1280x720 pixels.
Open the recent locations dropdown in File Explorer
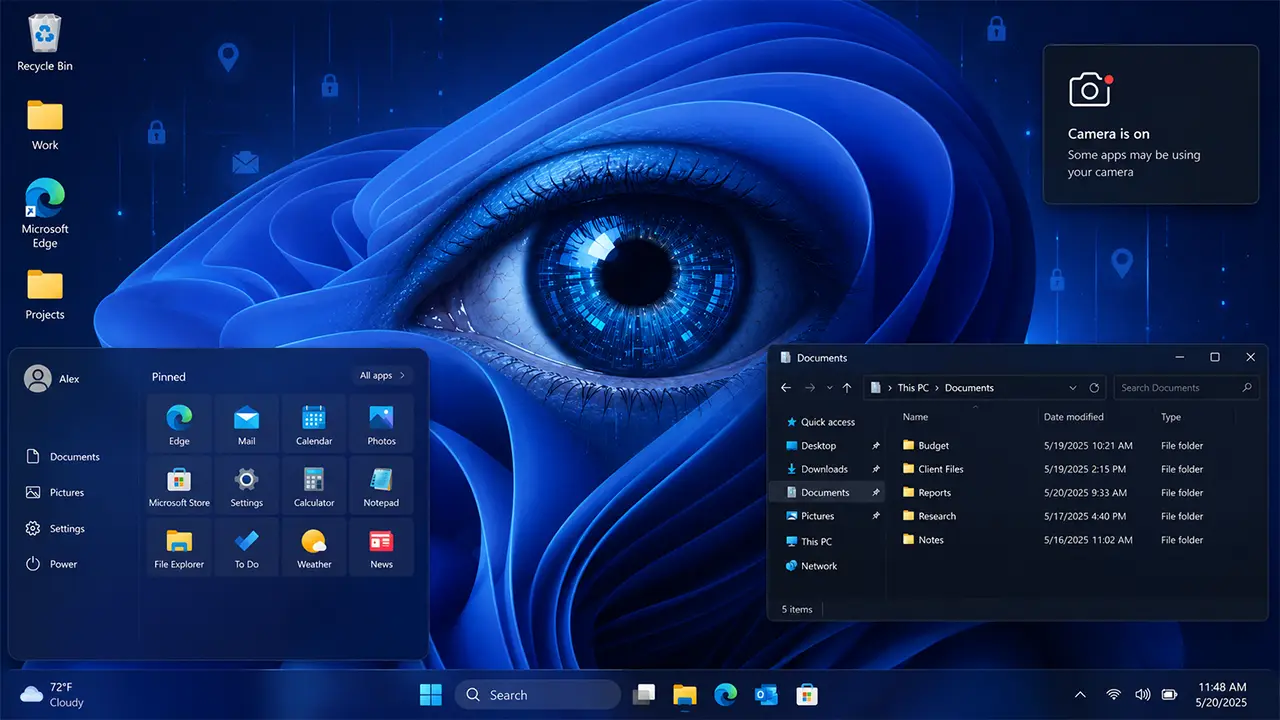tap(829, 388)
